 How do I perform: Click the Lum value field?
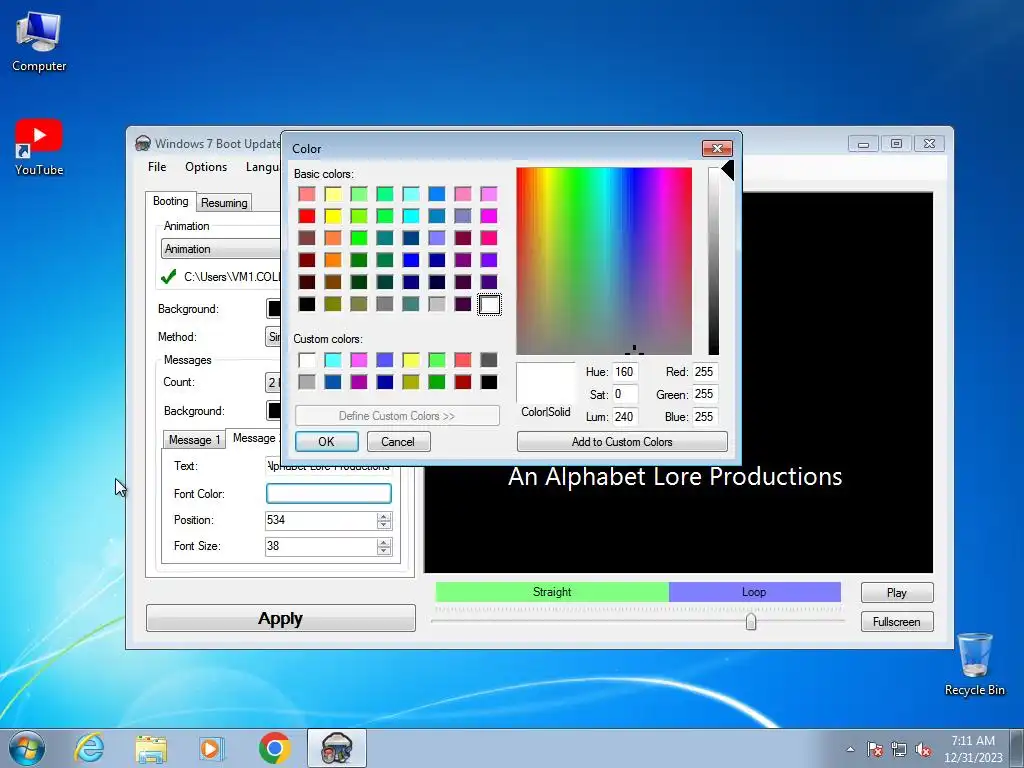[624, 417]
